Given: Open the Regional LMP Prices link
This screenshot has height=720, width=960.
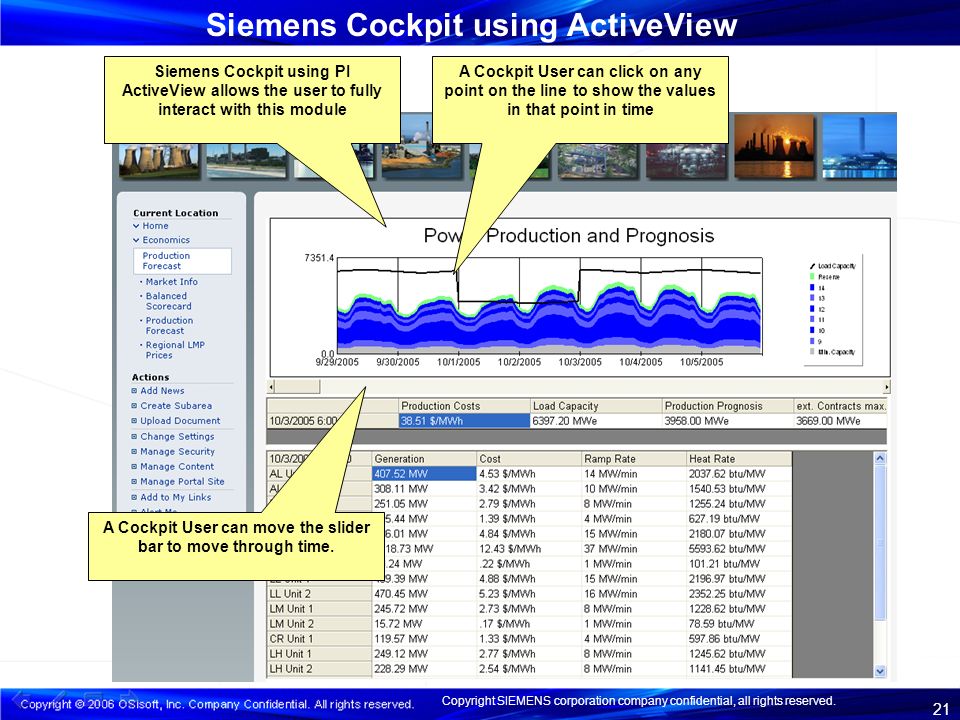Looking at the screenshot, I should tap(175, 350).
